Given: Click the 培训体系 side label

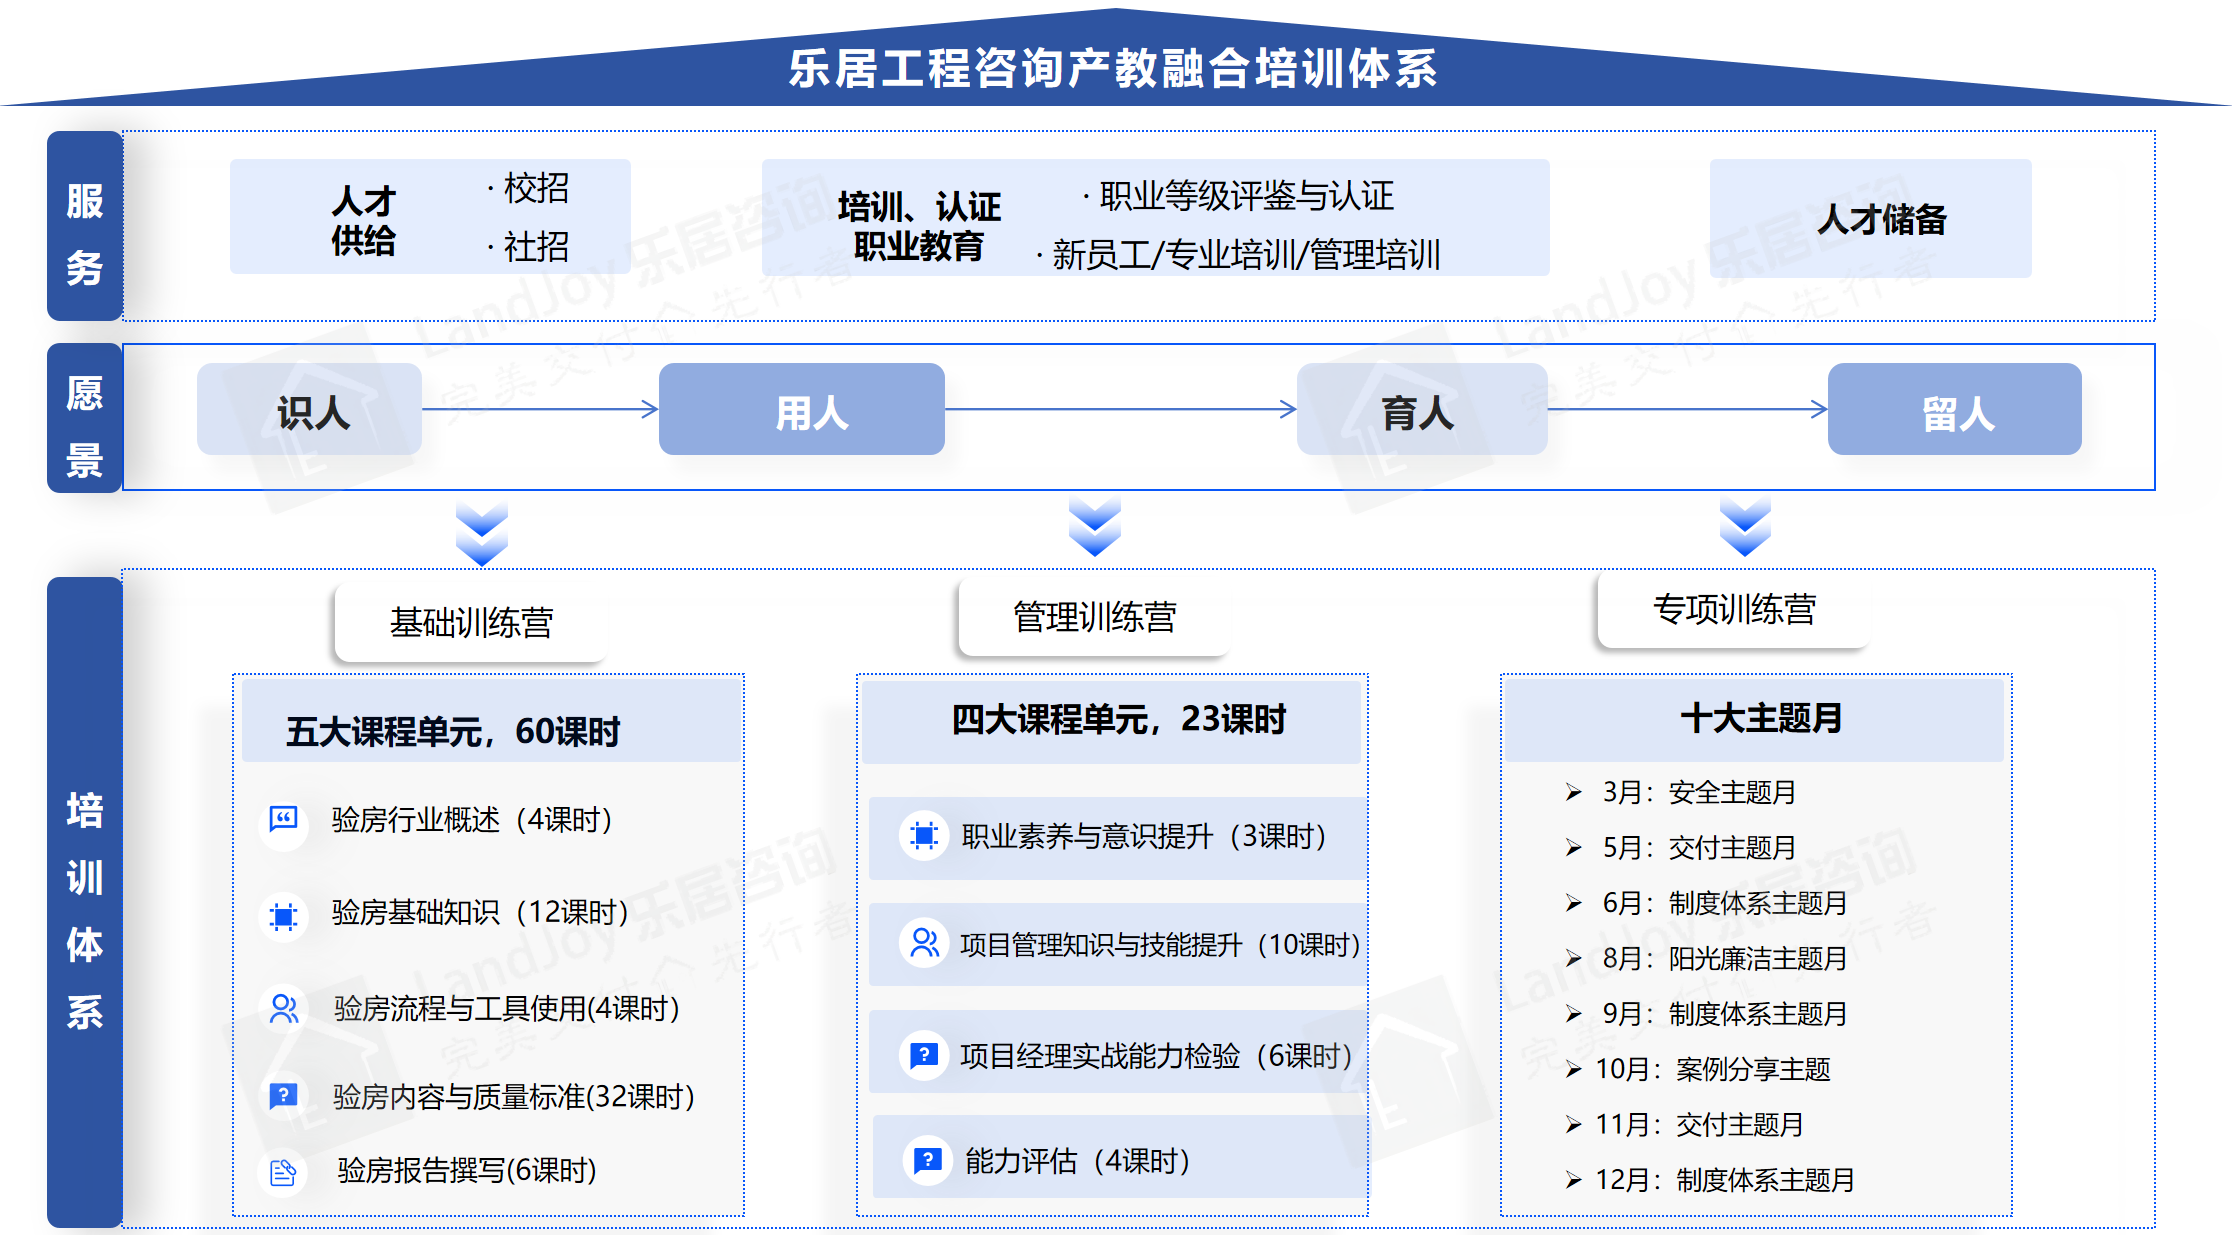Looking at the screenshot, I should 85,902.
